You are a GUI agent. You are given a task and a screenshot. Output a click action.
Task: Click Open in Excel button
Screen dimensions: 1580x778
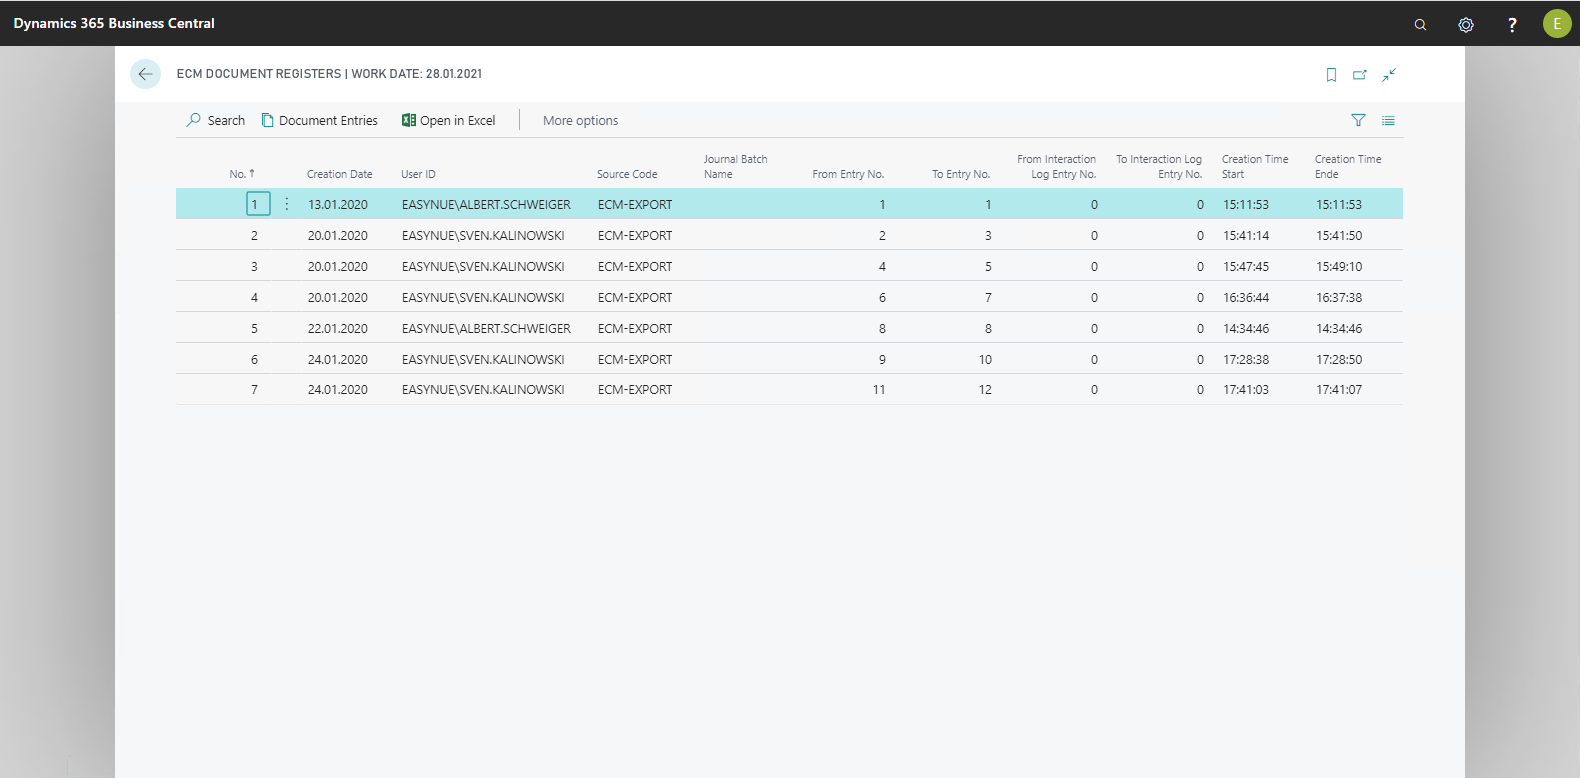[x=448, y=120]
